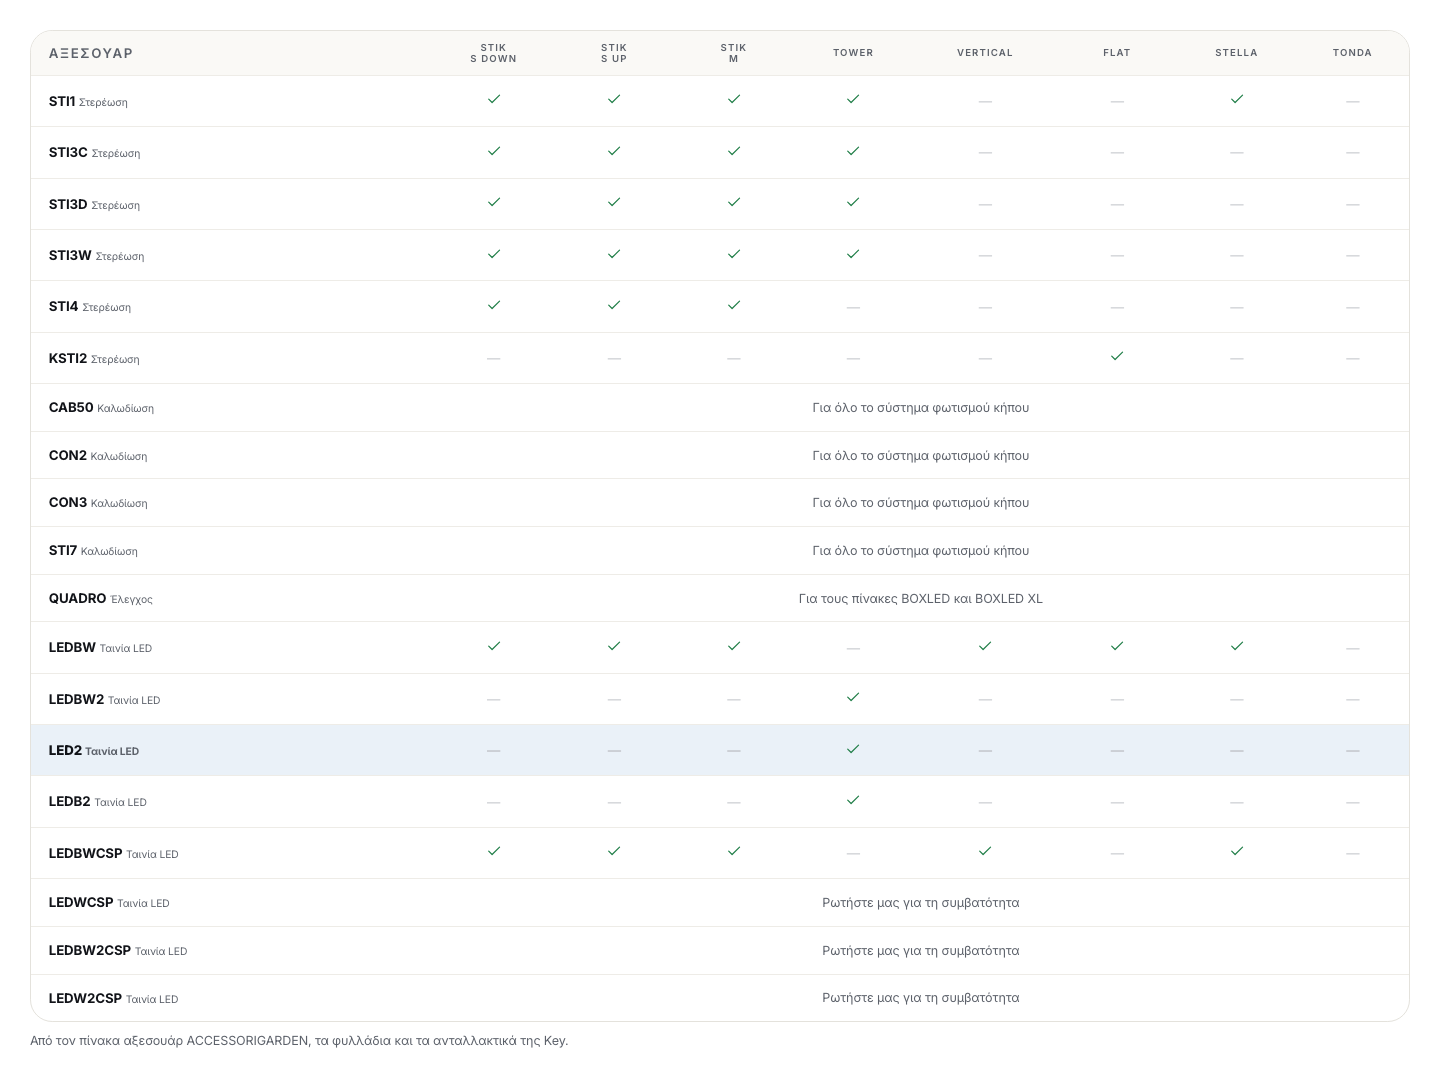Screen dimensions: 1440x1080
Task: Click the STI3W checkmark under STIK M
Action: coord(734,254)
